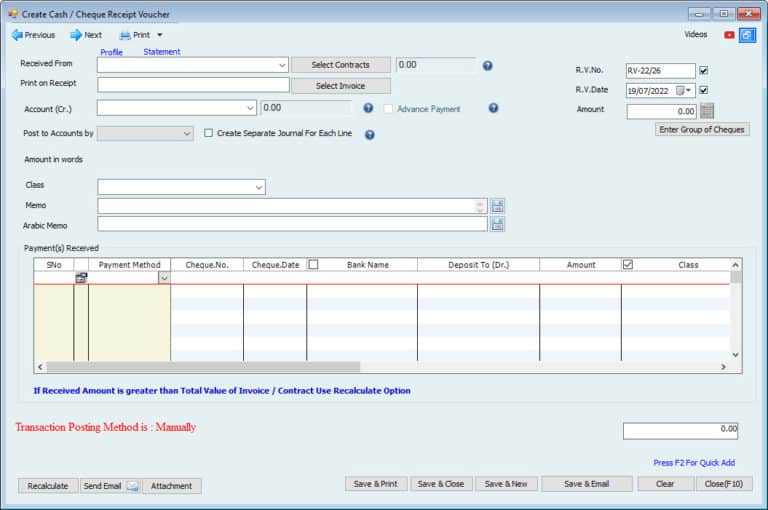Click the Print toolbar button
The height and width of the screenshot is (510, 768).
135,35
